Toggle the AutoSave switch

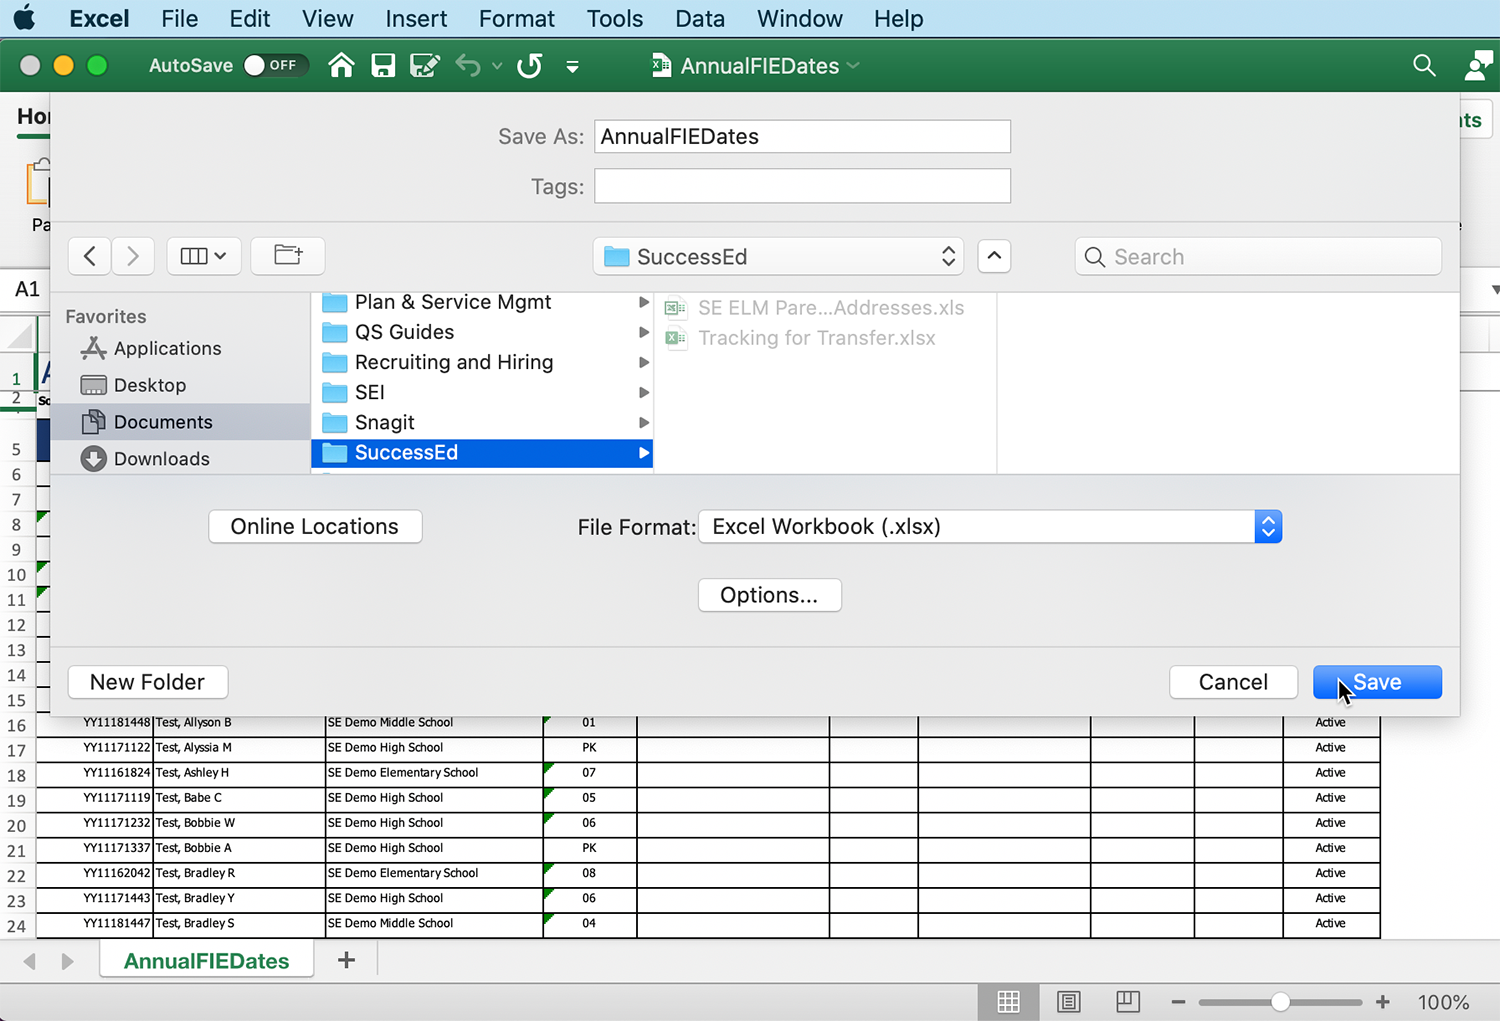pos(275,66)
